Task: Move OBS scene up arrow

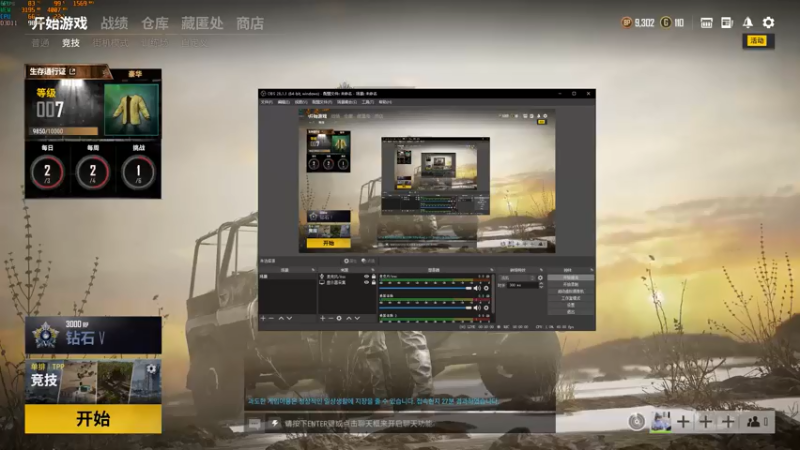Action: 281,318
